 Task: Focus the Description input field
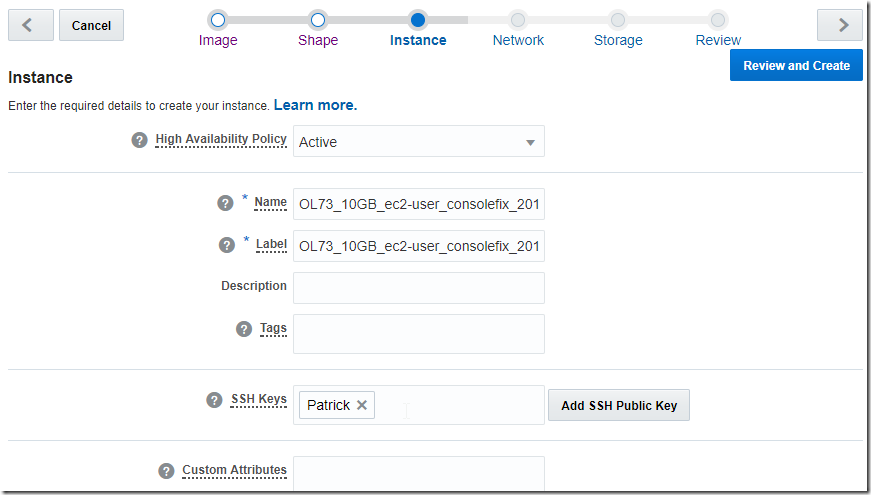point(419,288)
